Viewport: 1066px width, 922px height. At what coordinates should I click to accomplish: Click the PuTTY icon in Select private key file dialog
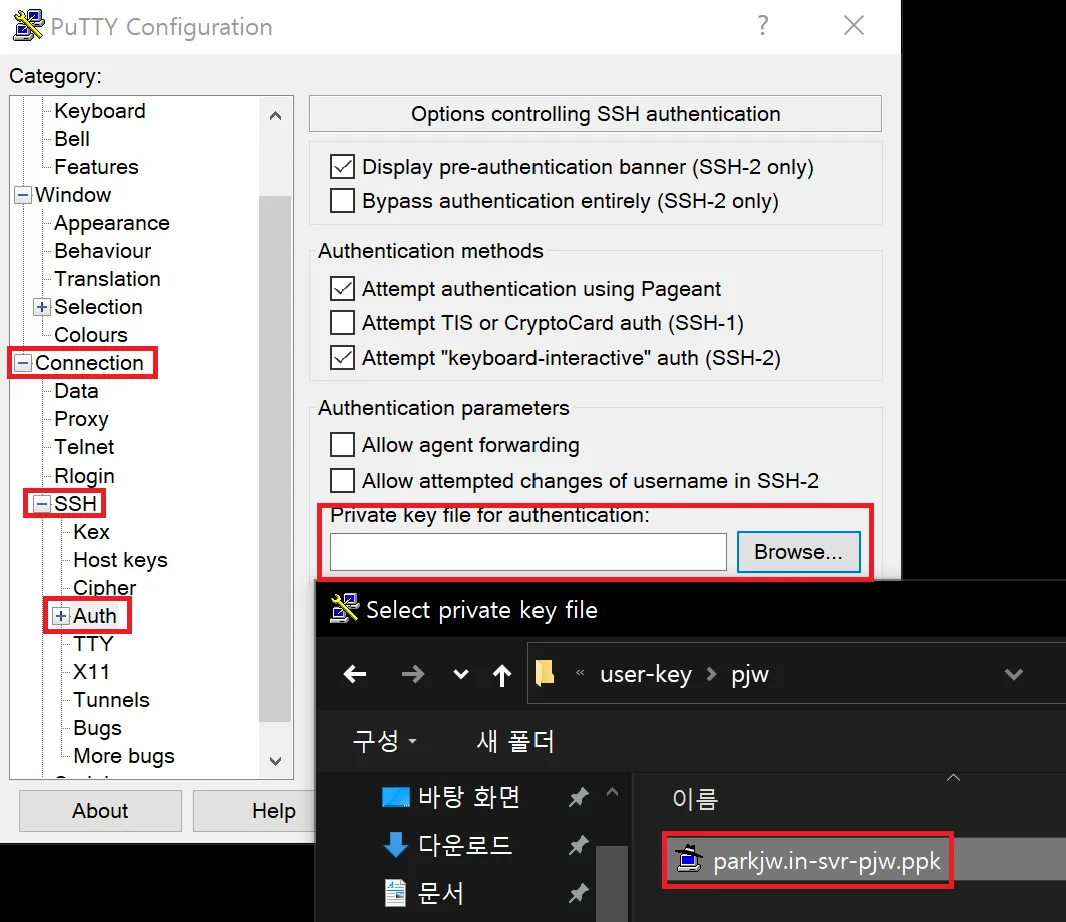tap(344, 609)
